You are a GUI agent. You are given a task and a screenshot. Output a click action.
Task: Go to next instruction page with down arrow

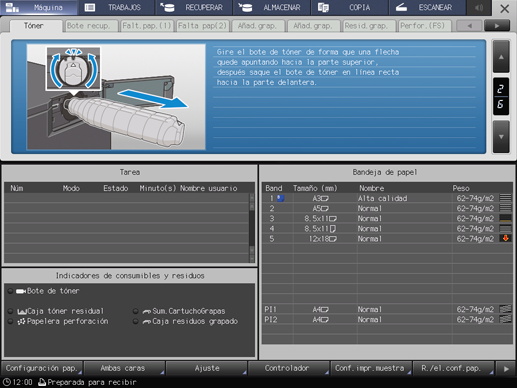(x=501, y=137)
